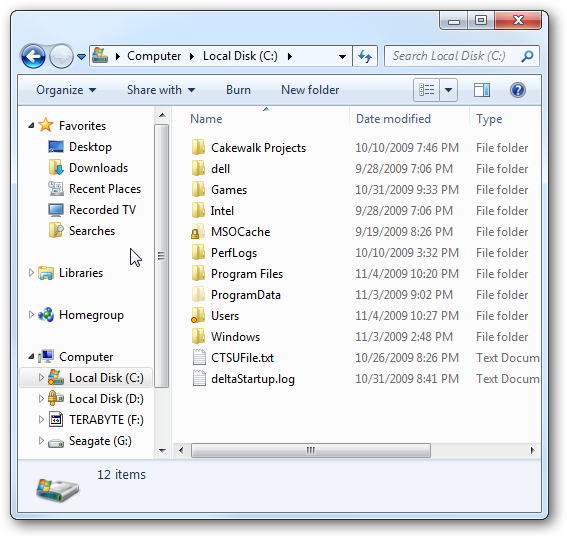
Task: Click drive icon in details pane
Action: [x=58, y=490]
